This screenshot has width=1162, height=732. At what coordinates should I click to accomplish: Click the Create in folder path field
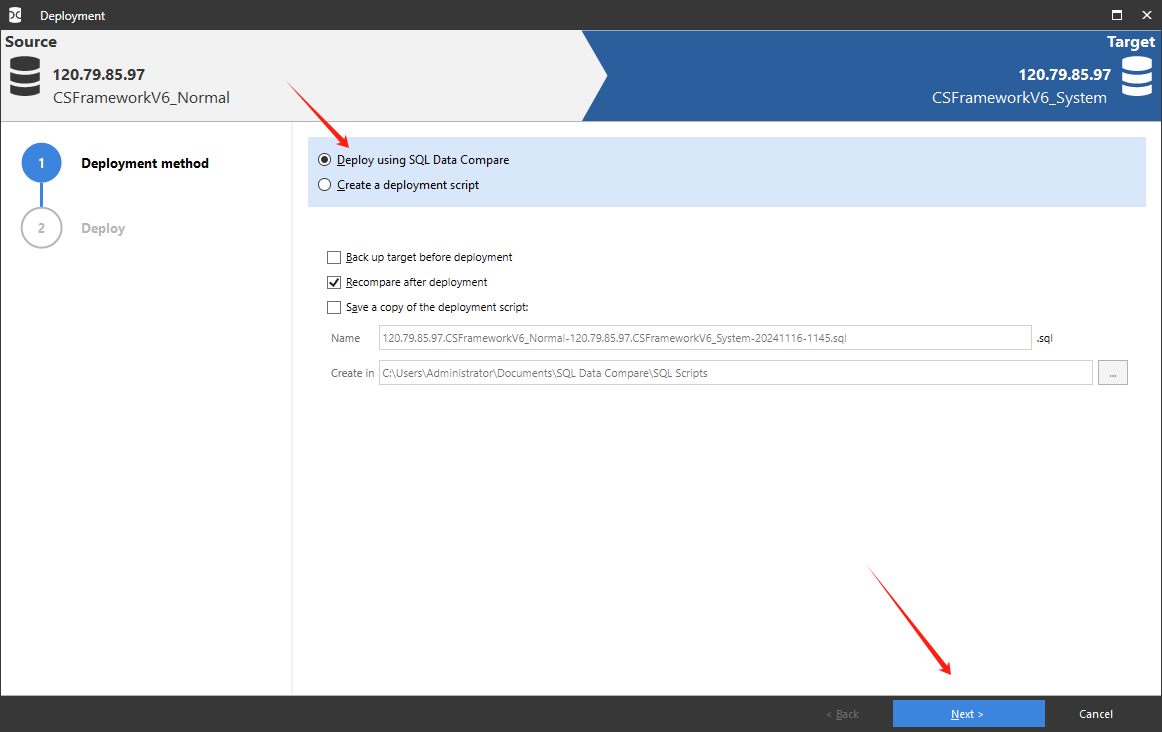tap(735, 373)
